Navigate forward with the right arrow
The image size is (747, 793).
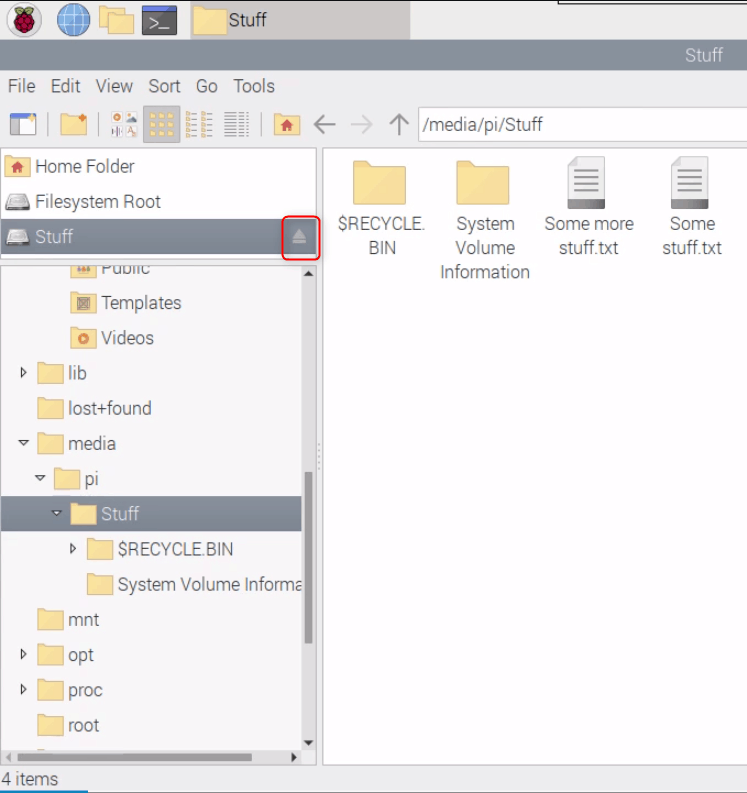(362, 124)
